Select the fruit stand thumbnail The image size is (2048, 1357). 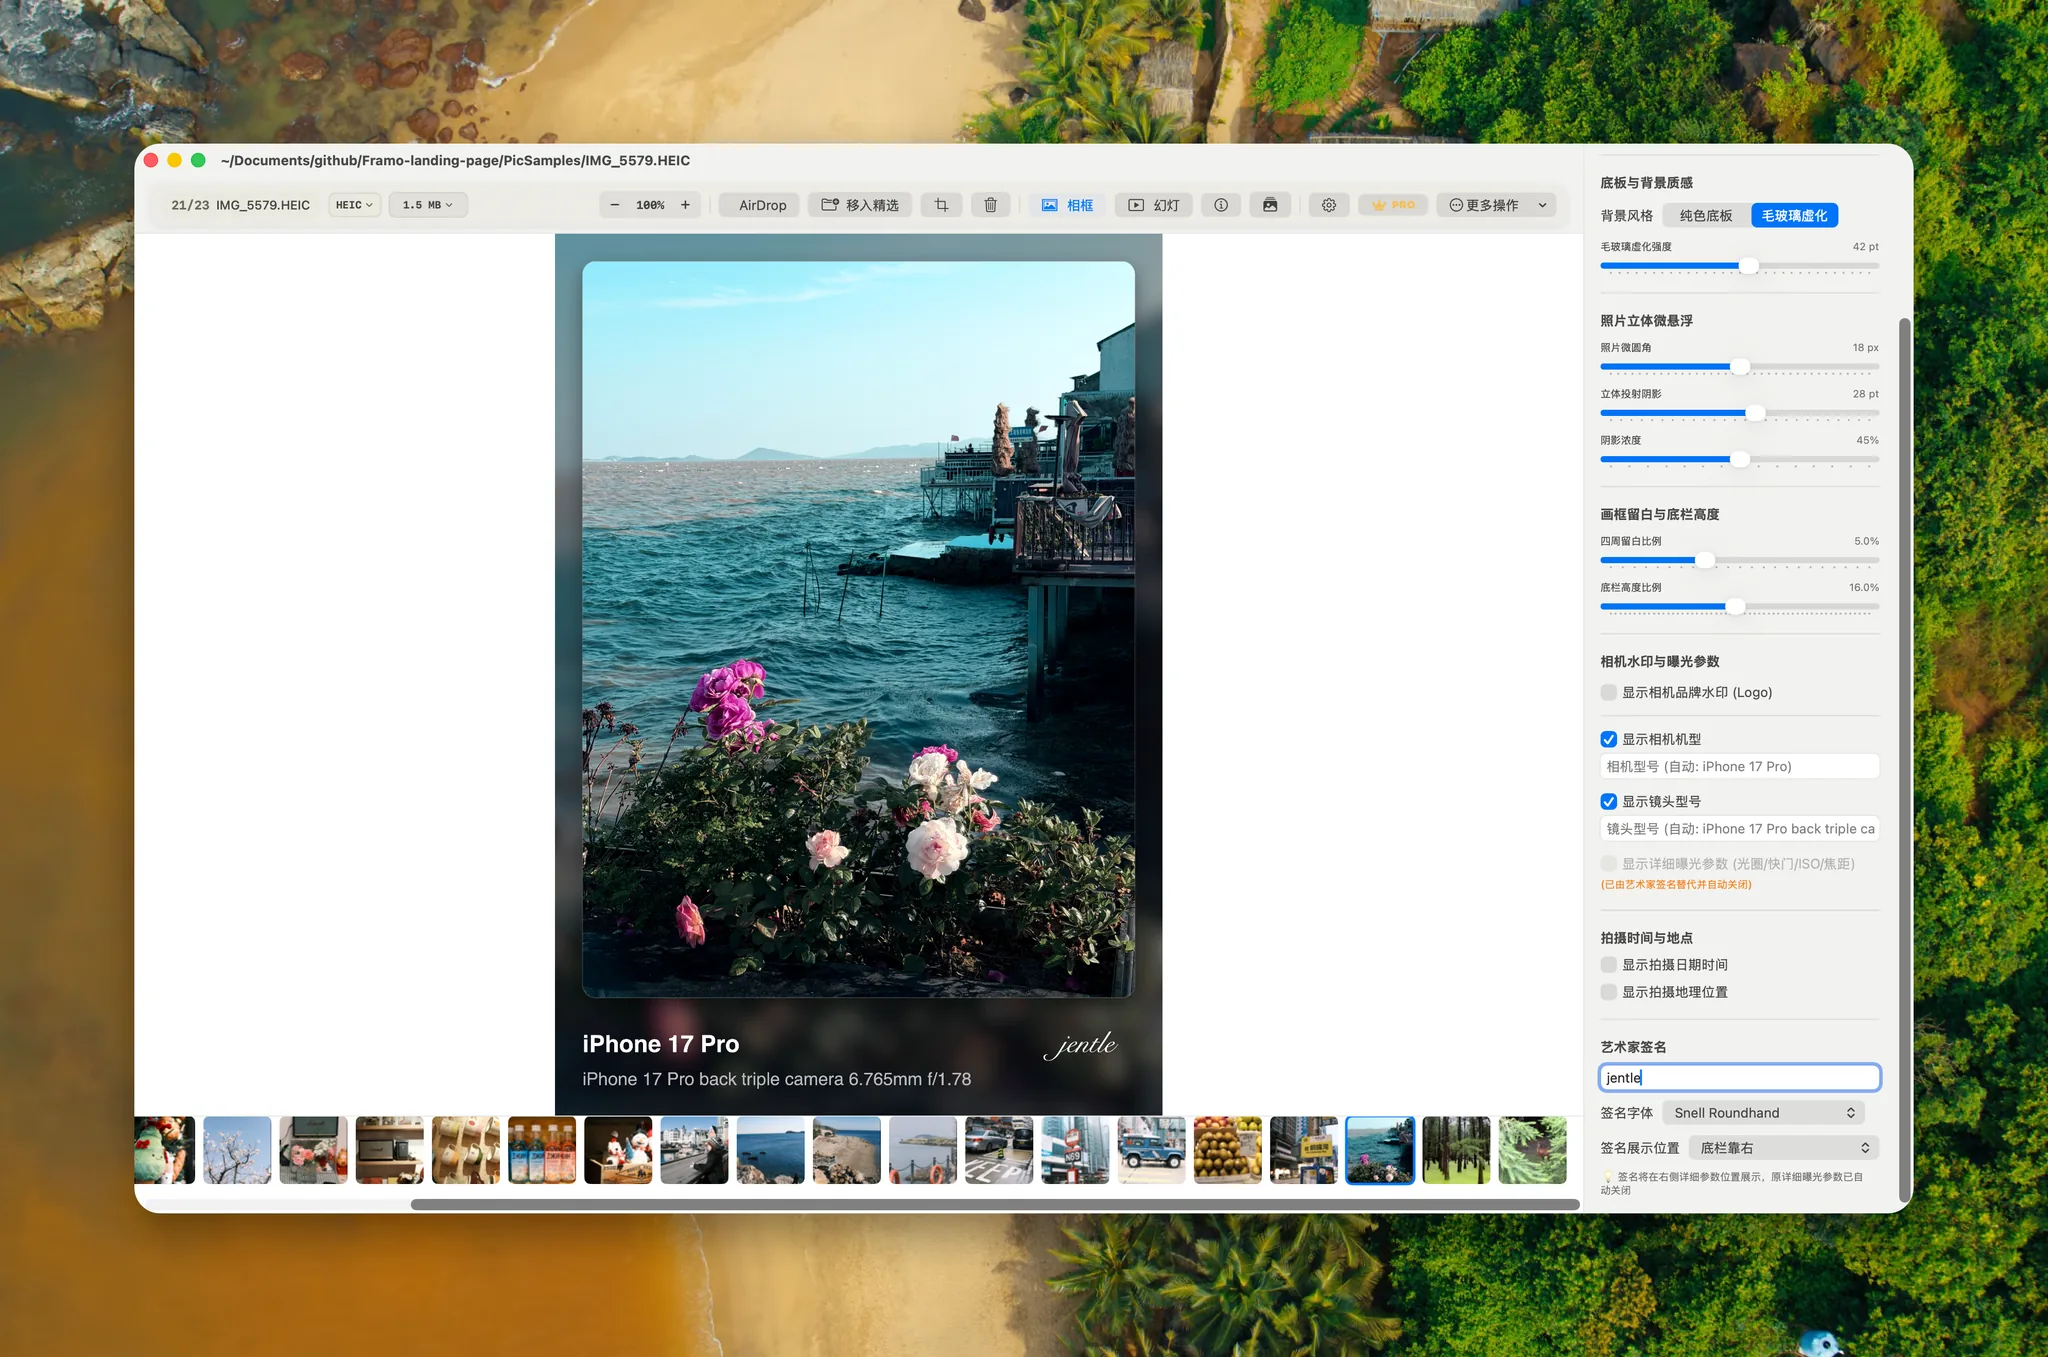coord(1227,1150)
